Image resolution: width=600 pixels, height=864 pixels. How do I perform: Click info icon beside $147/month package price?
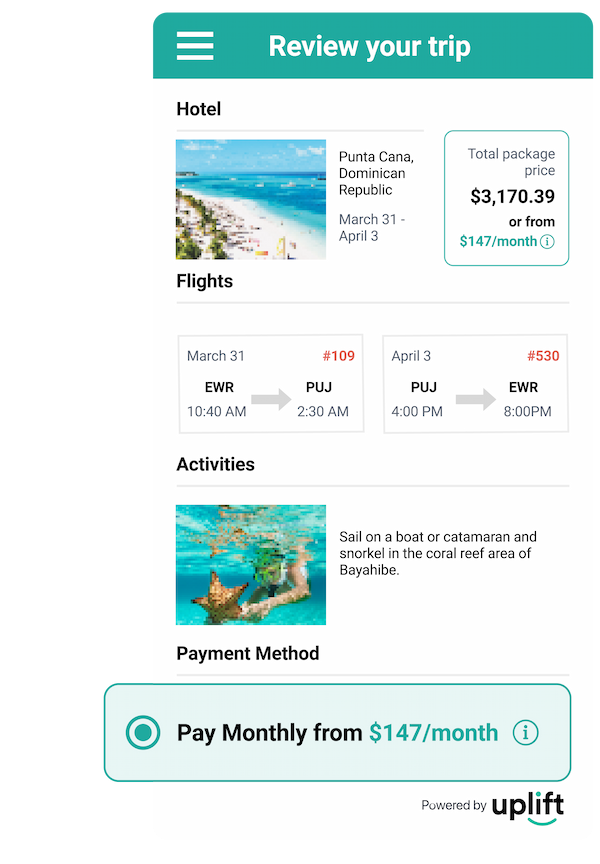tap(547, 241)
